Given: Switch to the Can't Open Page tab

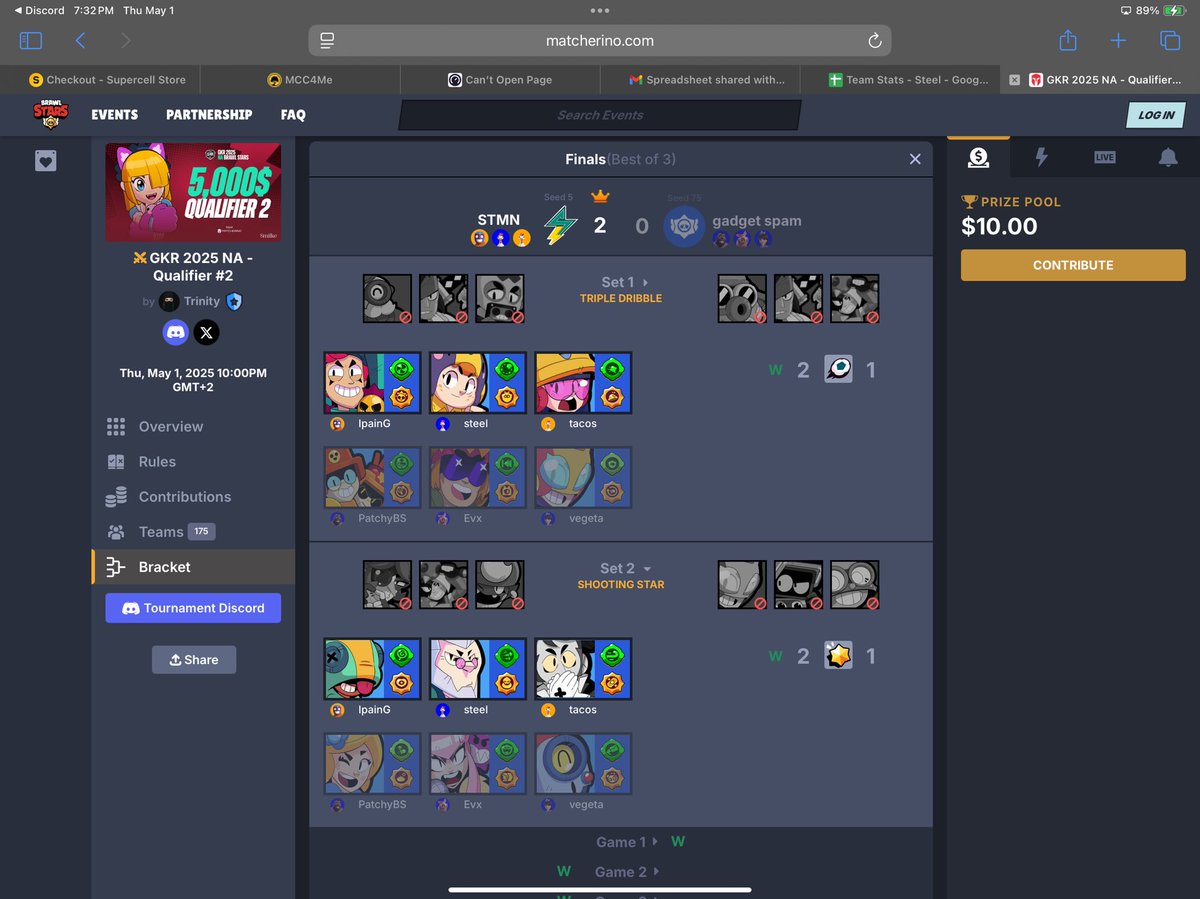Looking at the screenshot, I should click(x=500, y=80).
